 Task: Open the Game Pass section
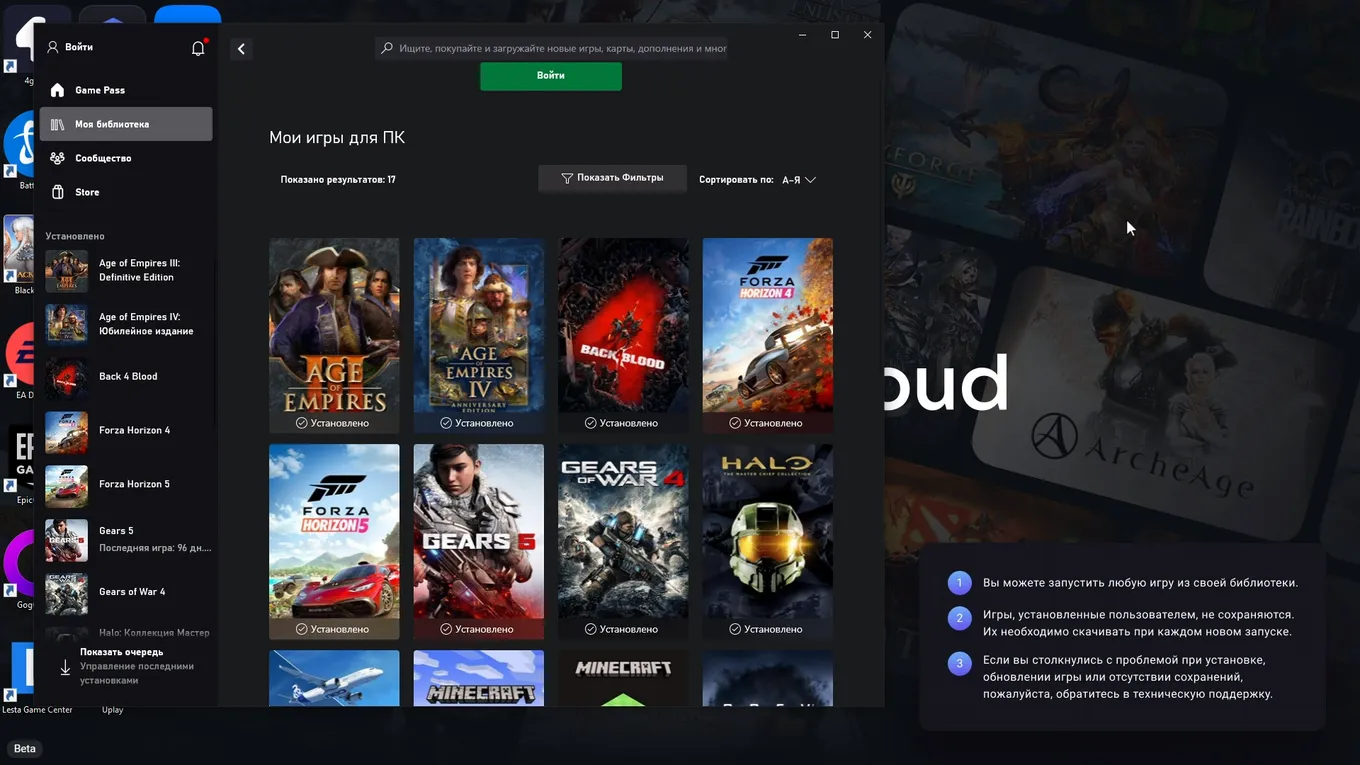tap(126, 90)
